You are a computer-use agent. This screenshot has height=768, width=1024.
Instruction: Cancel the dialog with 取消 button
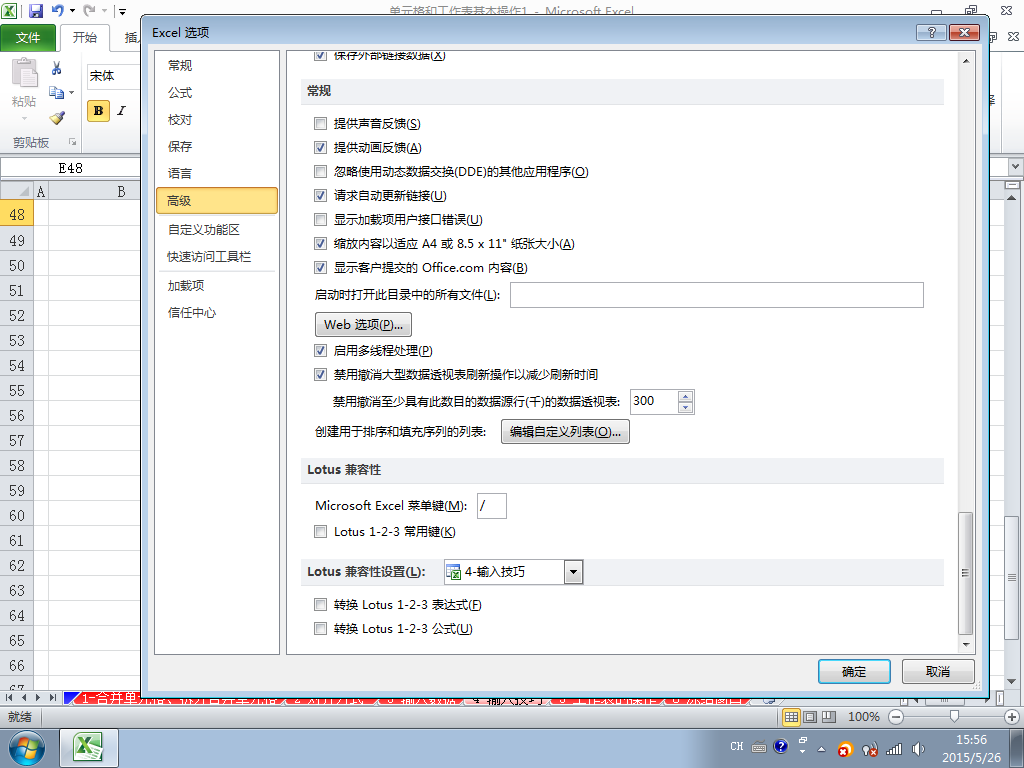tap(938, 671)
